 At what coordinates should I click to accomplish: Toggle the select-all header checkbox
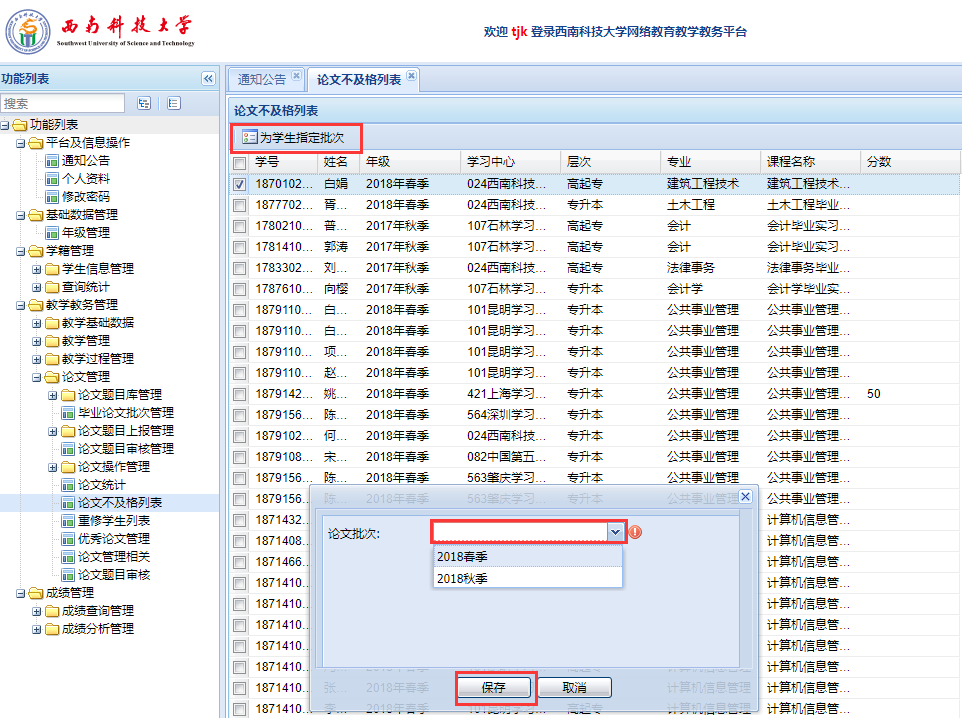(x=240, y=162)
